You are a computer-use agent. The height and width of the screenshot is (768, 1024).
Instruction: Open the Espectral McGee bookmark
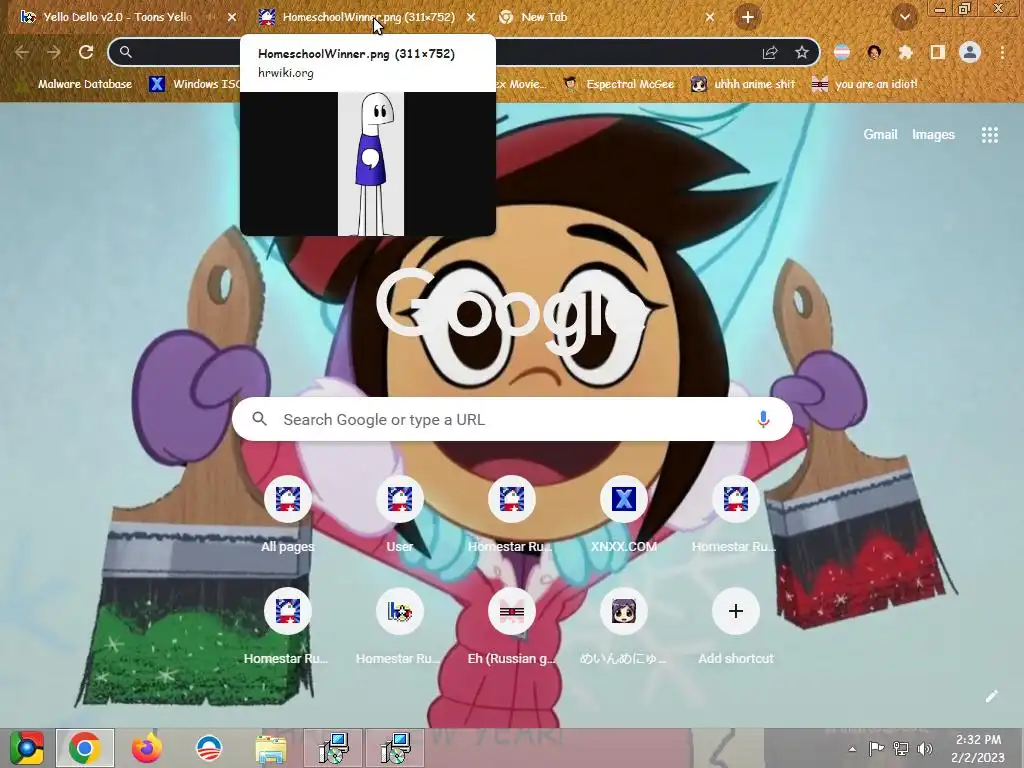[x=619, y=84]
